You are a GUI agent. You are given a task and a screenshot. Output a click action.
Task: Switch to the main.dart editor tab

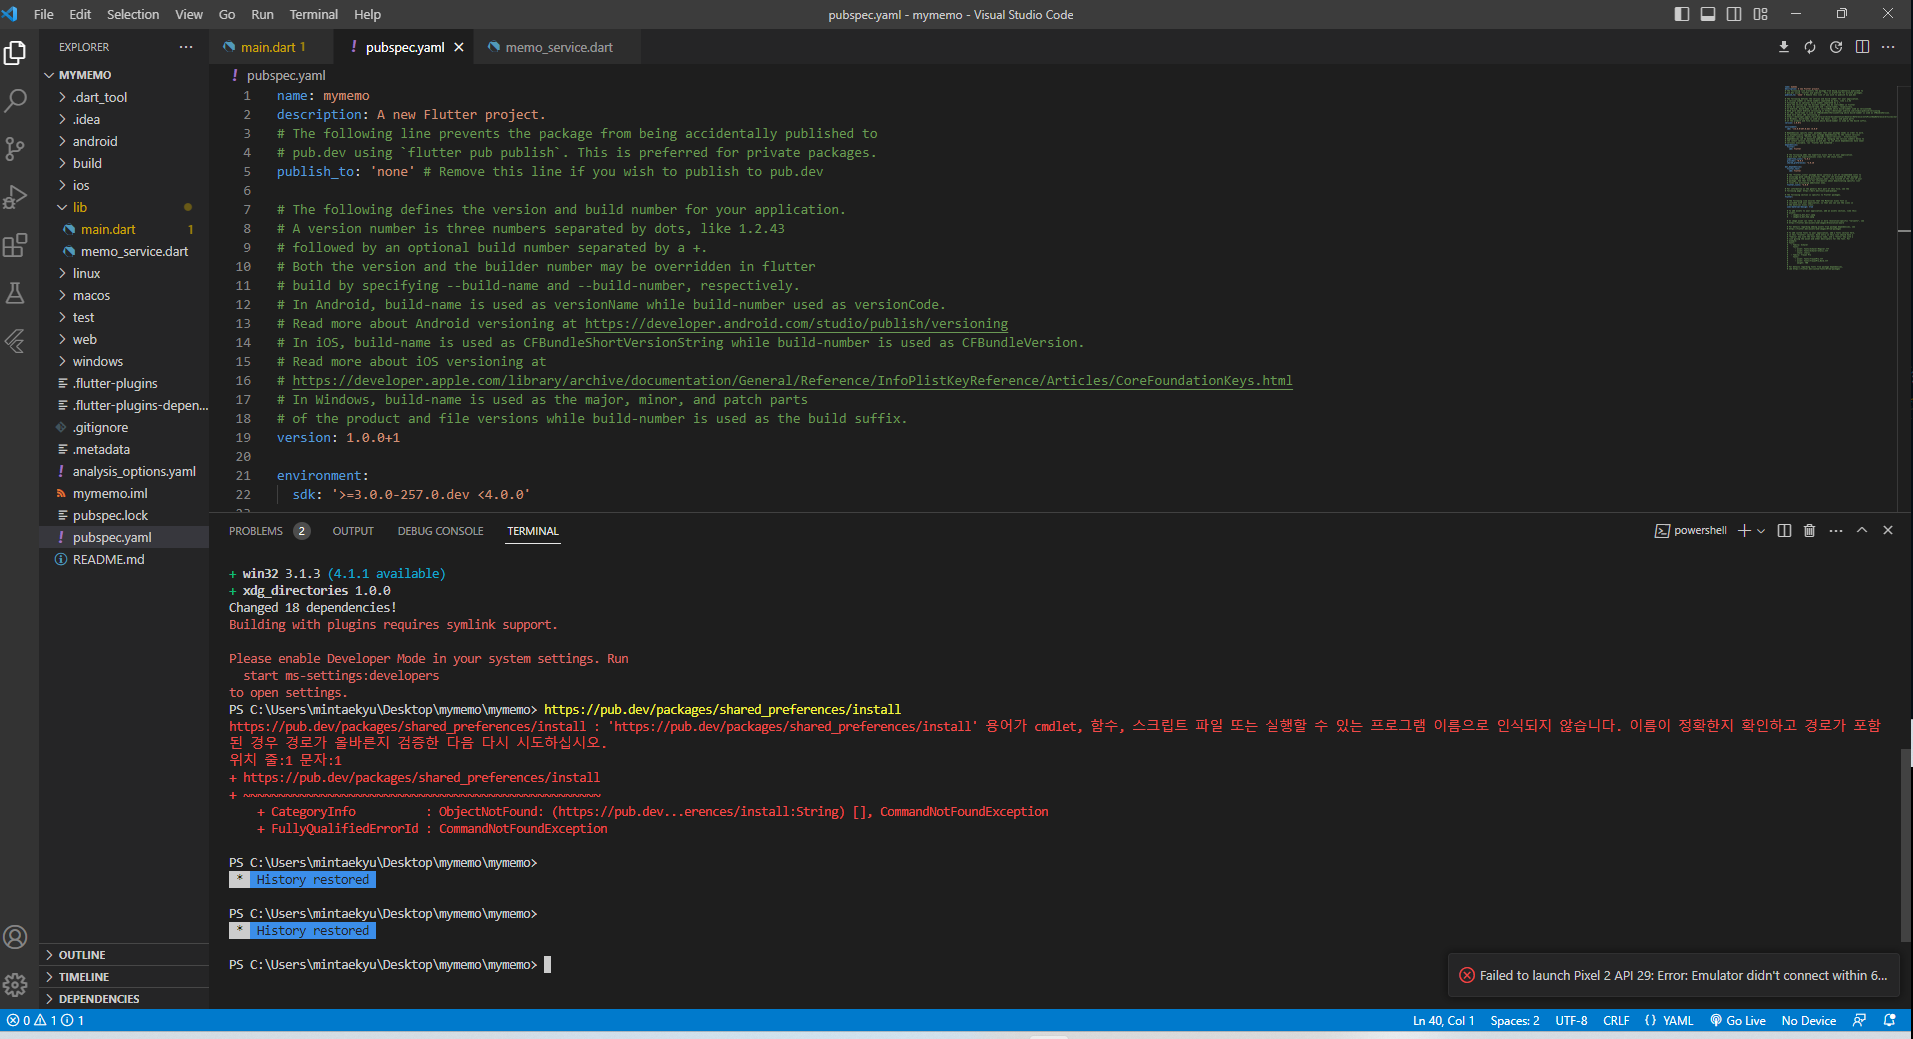coord(272,47)
